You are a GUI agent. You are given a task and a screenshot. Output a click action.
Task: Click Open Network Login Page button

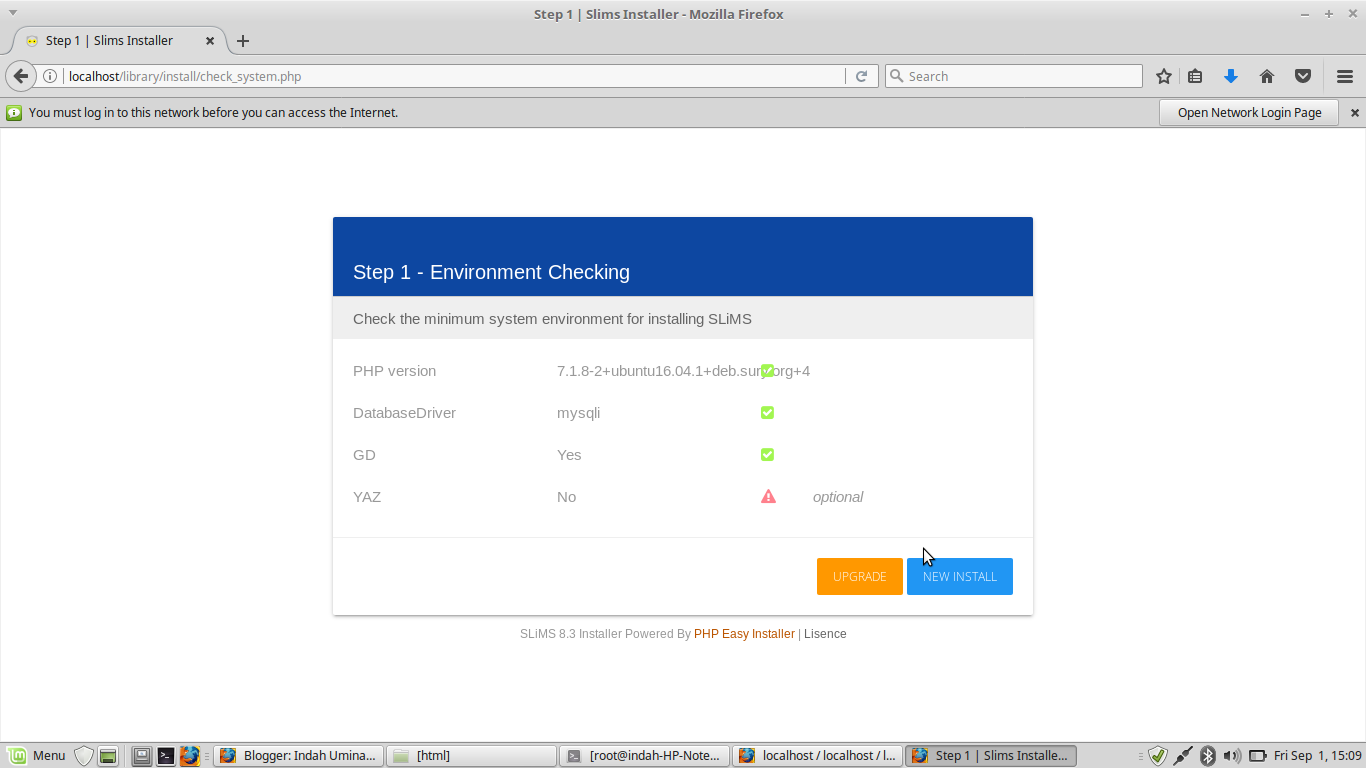tap(1249, 113)
